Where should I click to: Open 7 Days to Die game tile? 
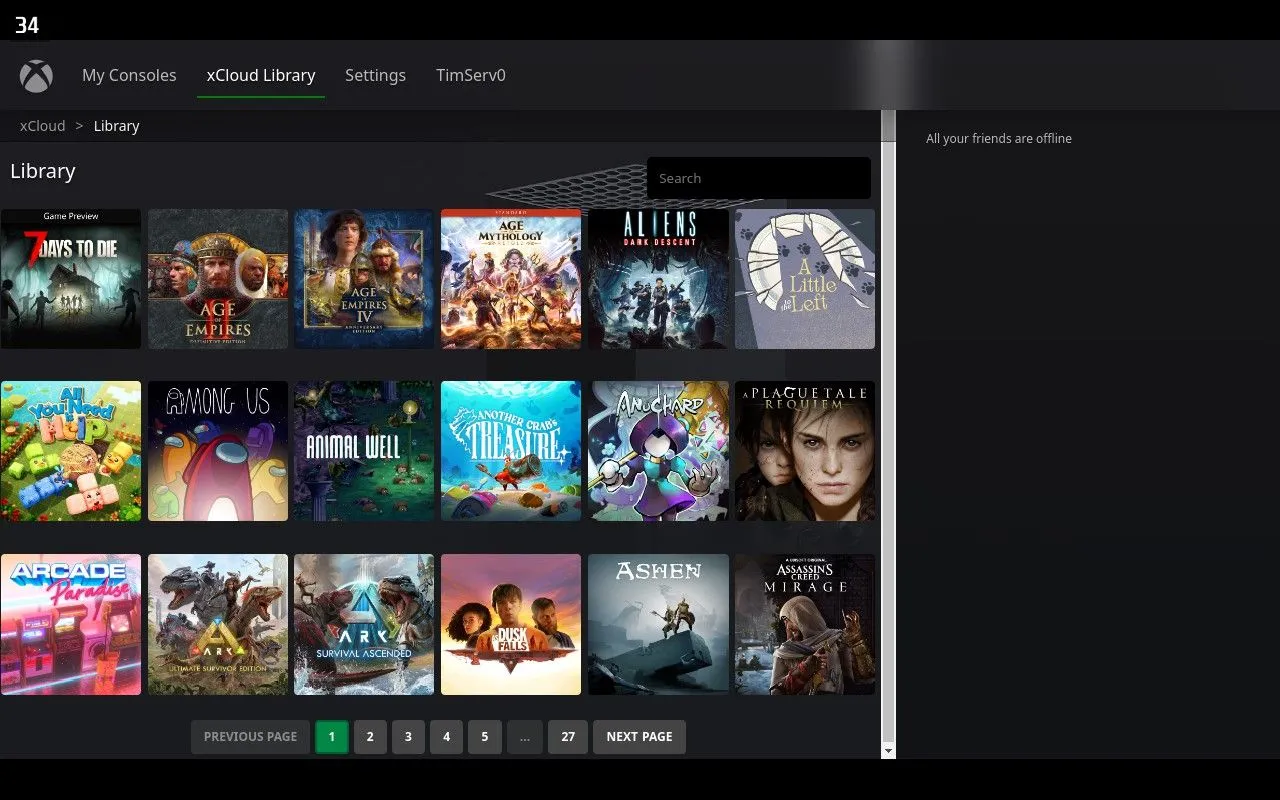pyautogui.click(x=71, y=279)
